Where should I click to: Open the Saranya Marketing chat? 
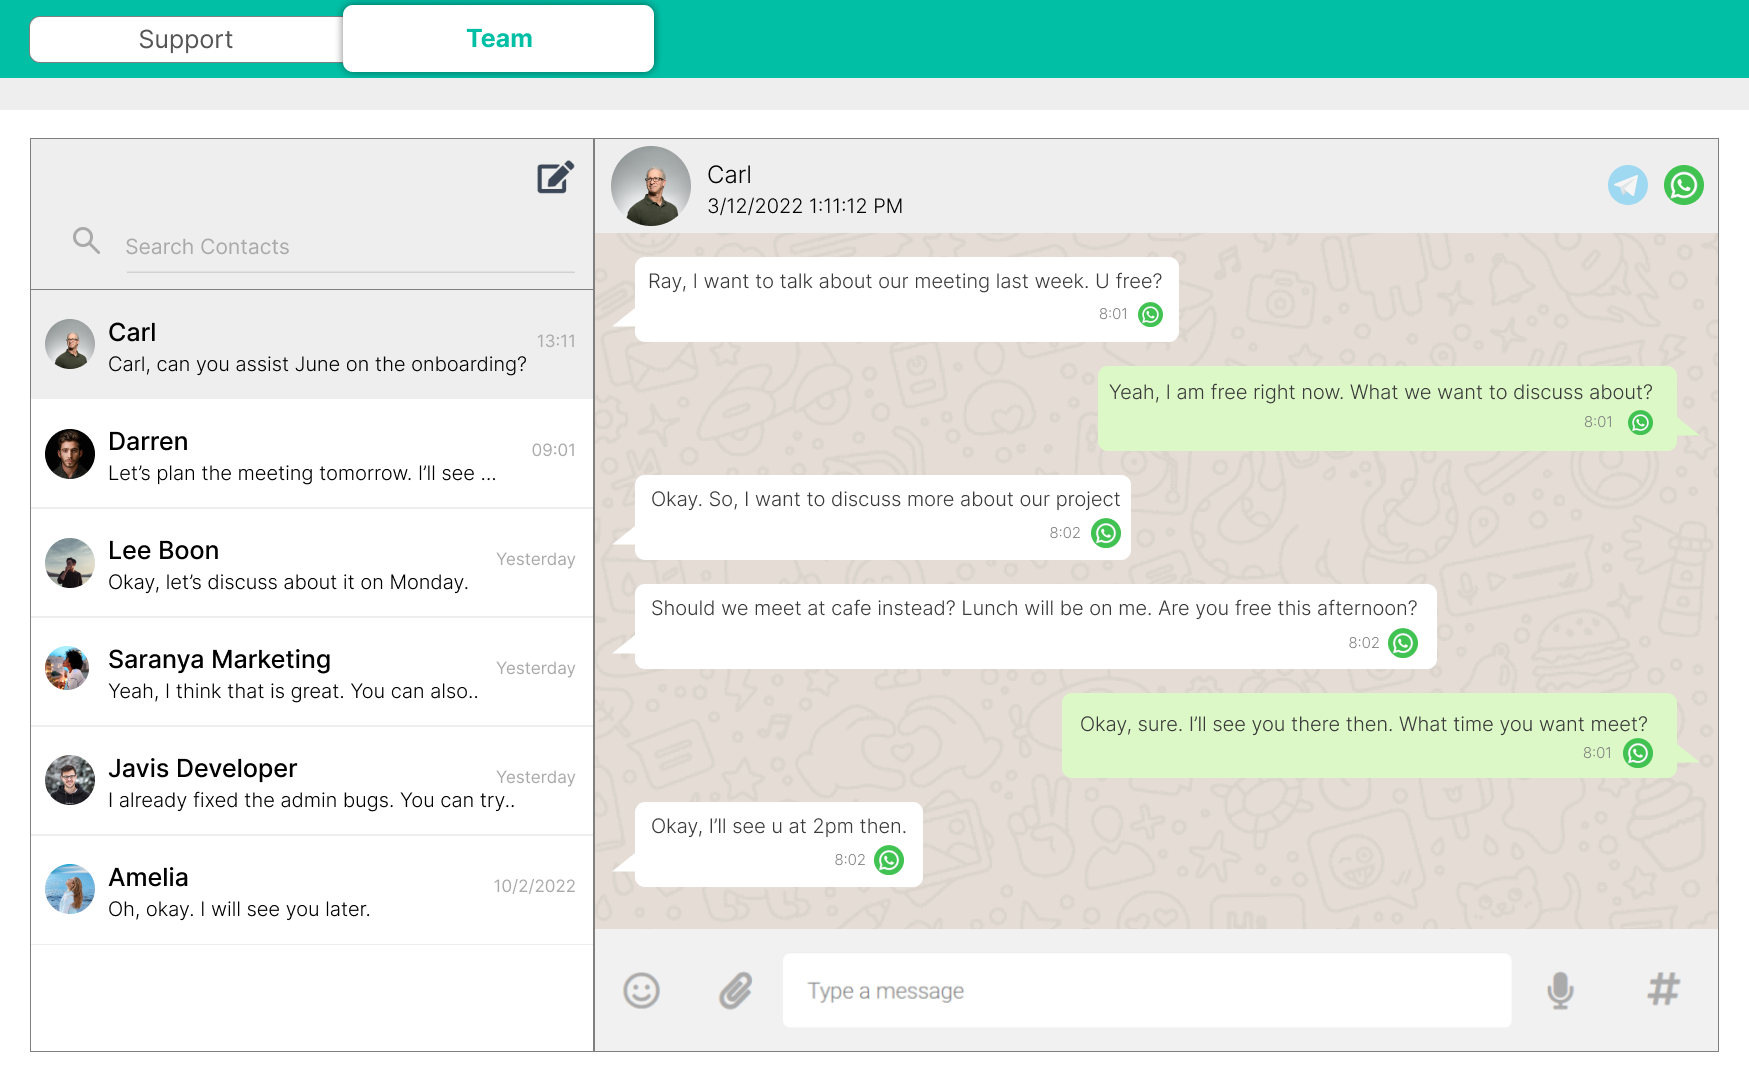[312, 672]
